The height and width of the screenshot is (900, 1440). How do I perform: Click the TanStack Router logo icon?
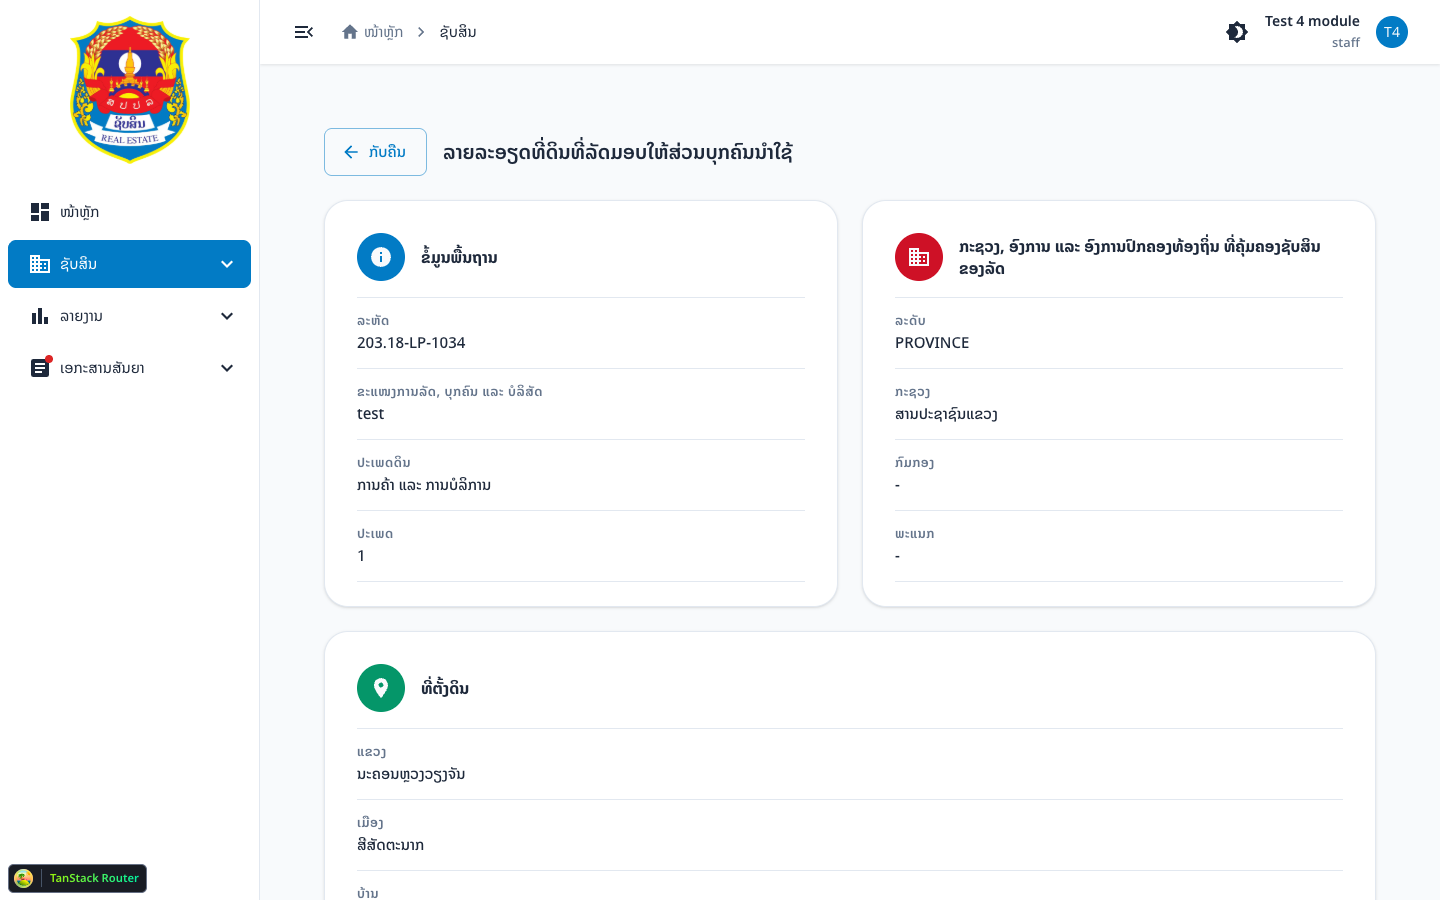24,878
